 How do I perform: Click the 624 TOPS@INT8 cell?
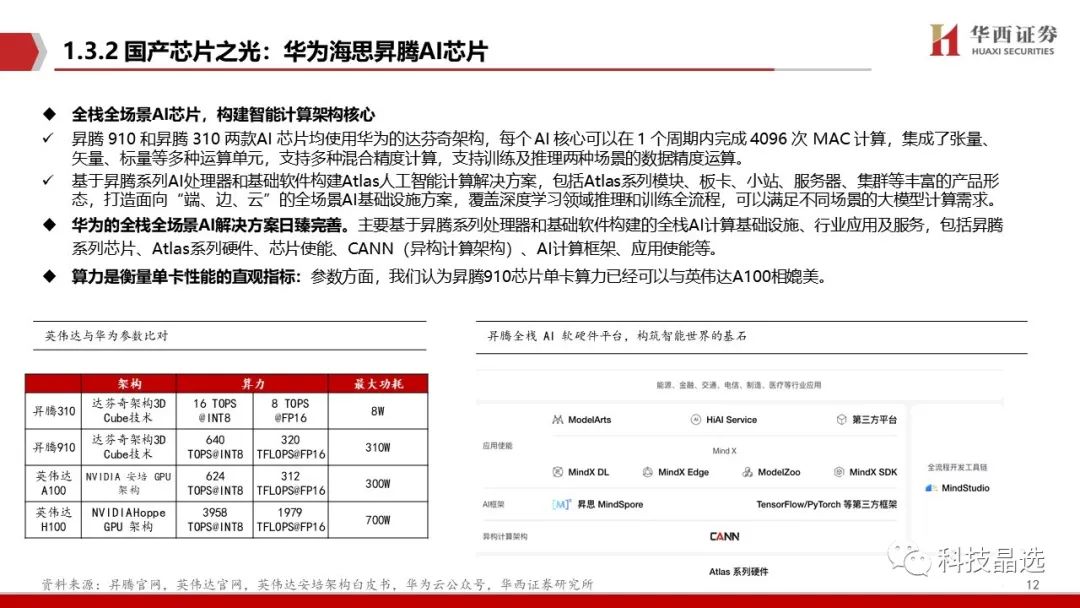(215, 483)
